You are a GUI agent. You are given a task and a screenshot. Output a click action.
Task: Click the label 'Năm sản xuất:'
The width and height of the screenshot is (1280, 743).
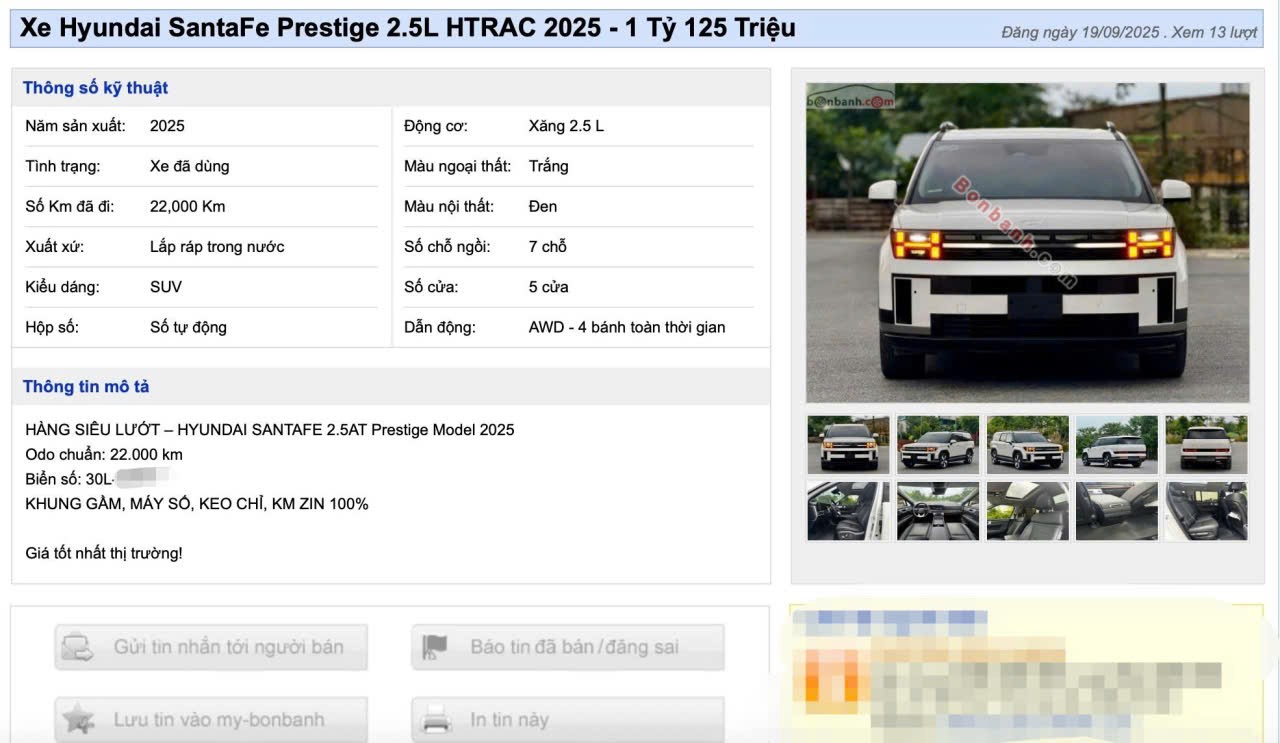pos(75,126)
